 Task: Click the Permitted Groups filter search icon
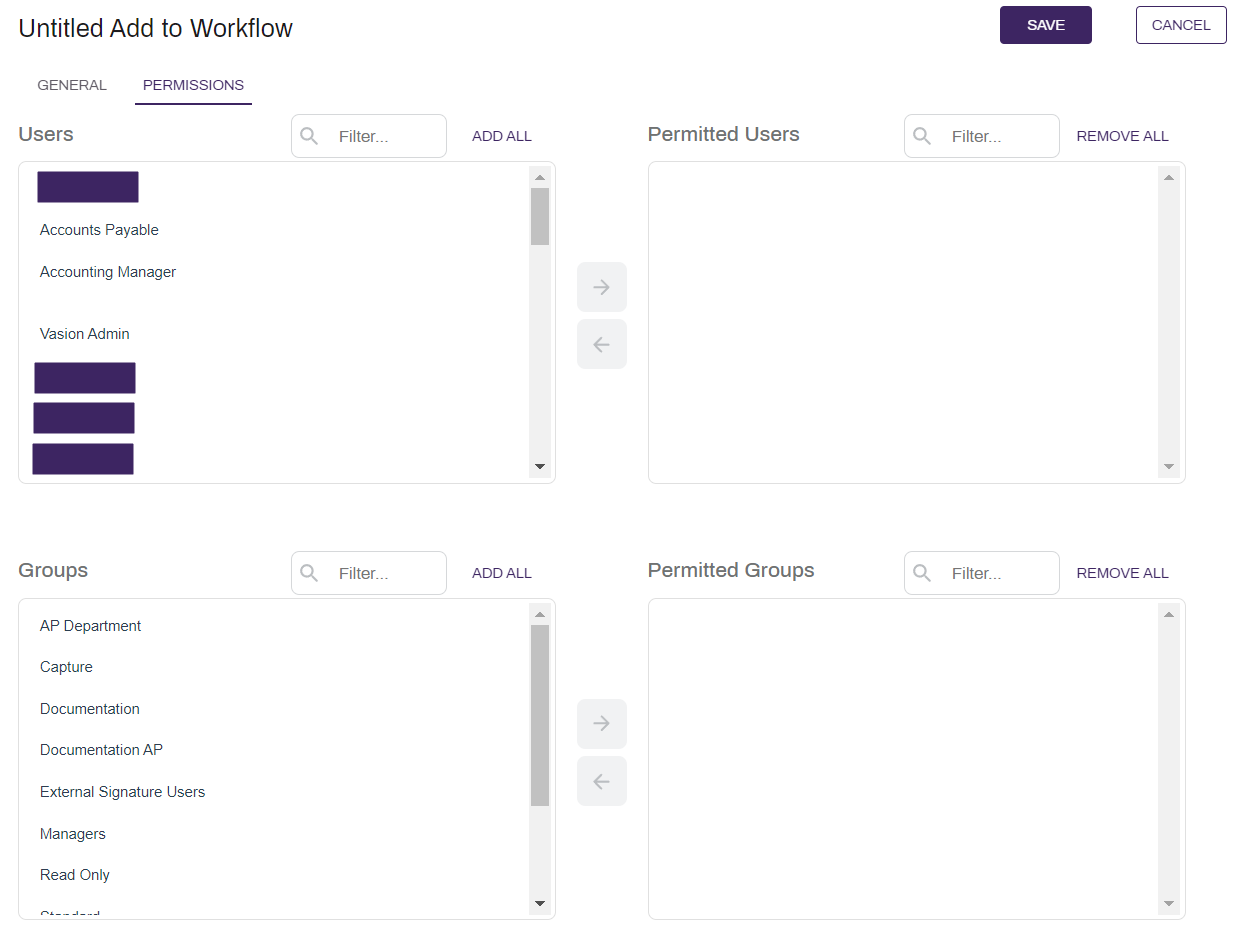(x=922, y=573)
